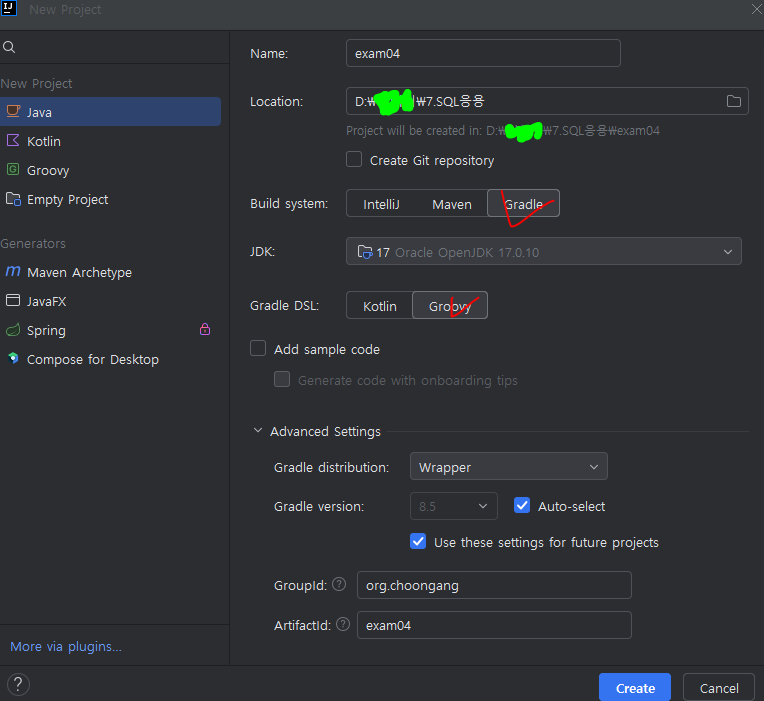Click the Spring lock icon

[205, 329]
